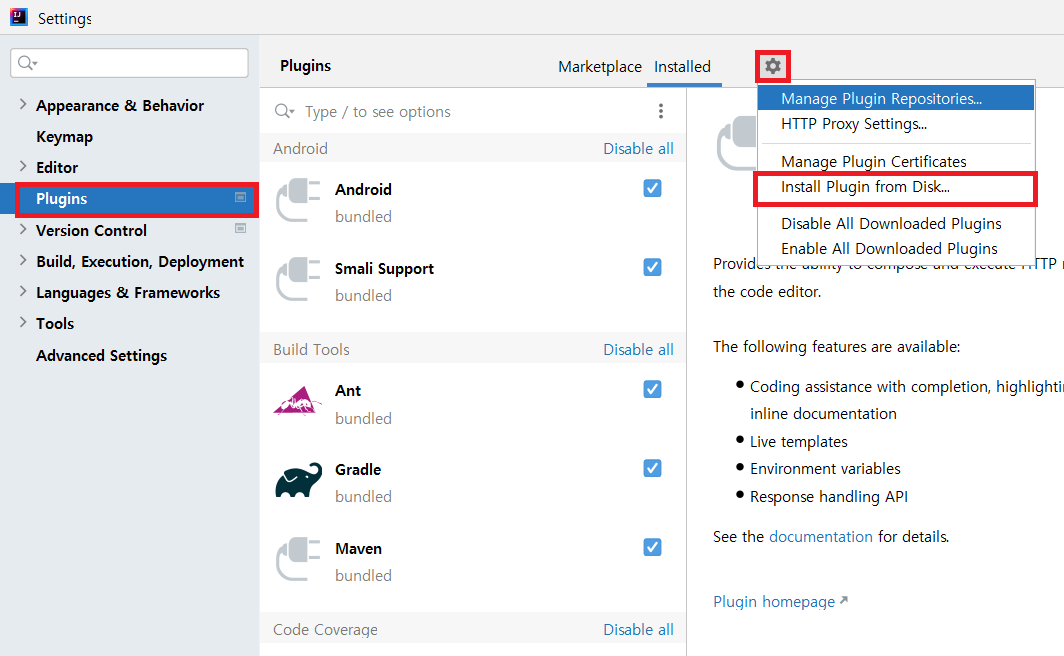
Task: Select Keymap in settings tree
Action: pos(64,137)
